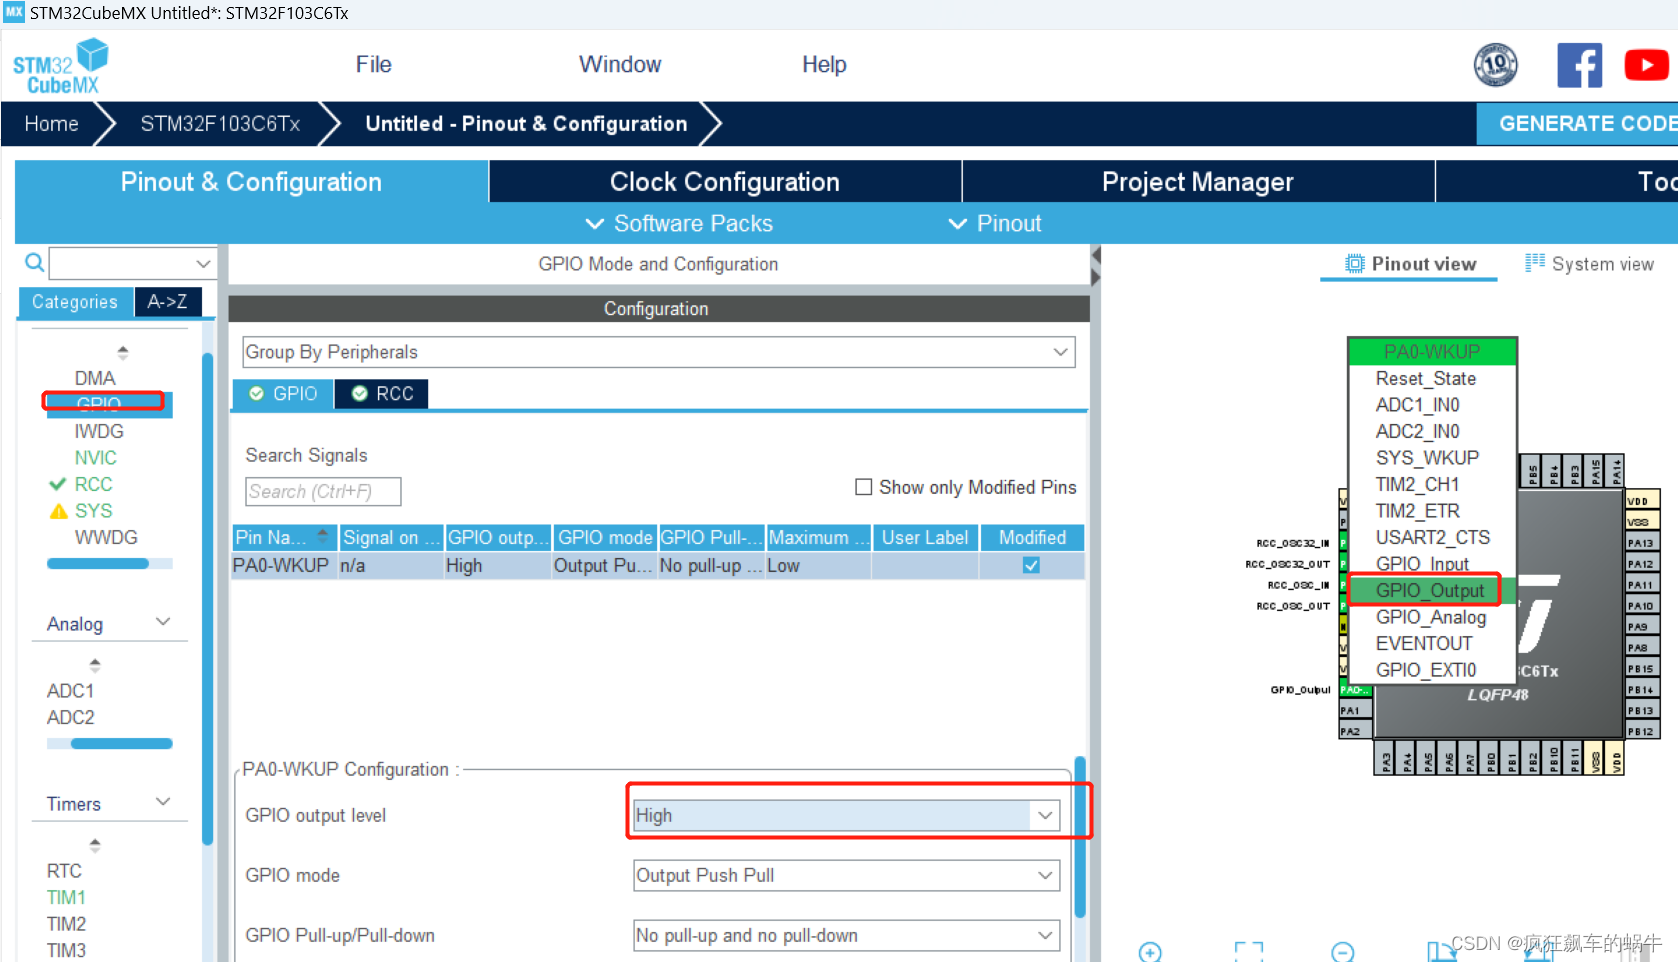Click the GENERATE CODE button
This screenshot has height=962, width=1678.
pyautogui.click(x=1577, y=124)
